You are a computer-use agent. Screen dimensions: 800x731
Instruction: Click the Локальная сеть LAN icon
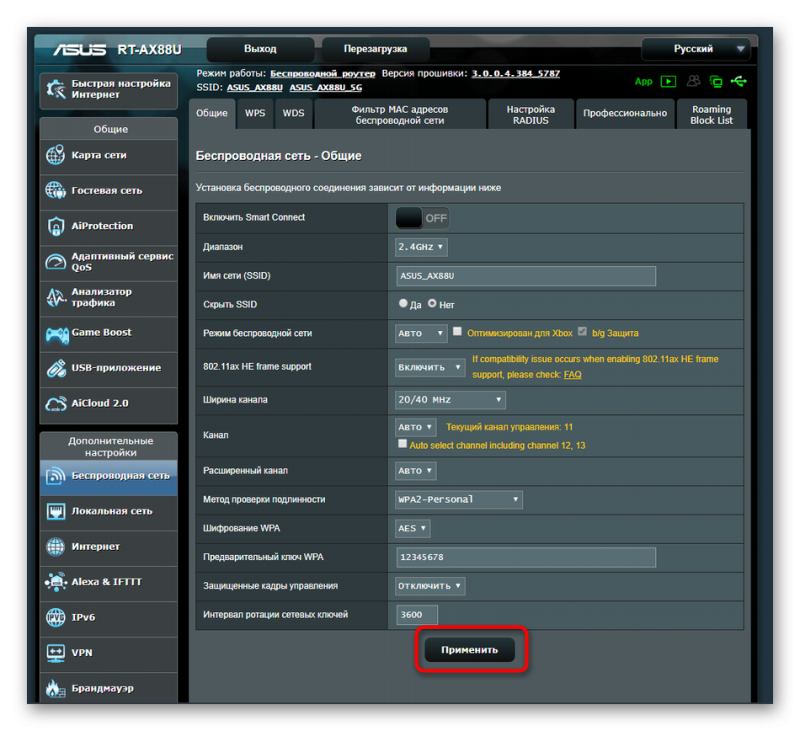(55, 511)
